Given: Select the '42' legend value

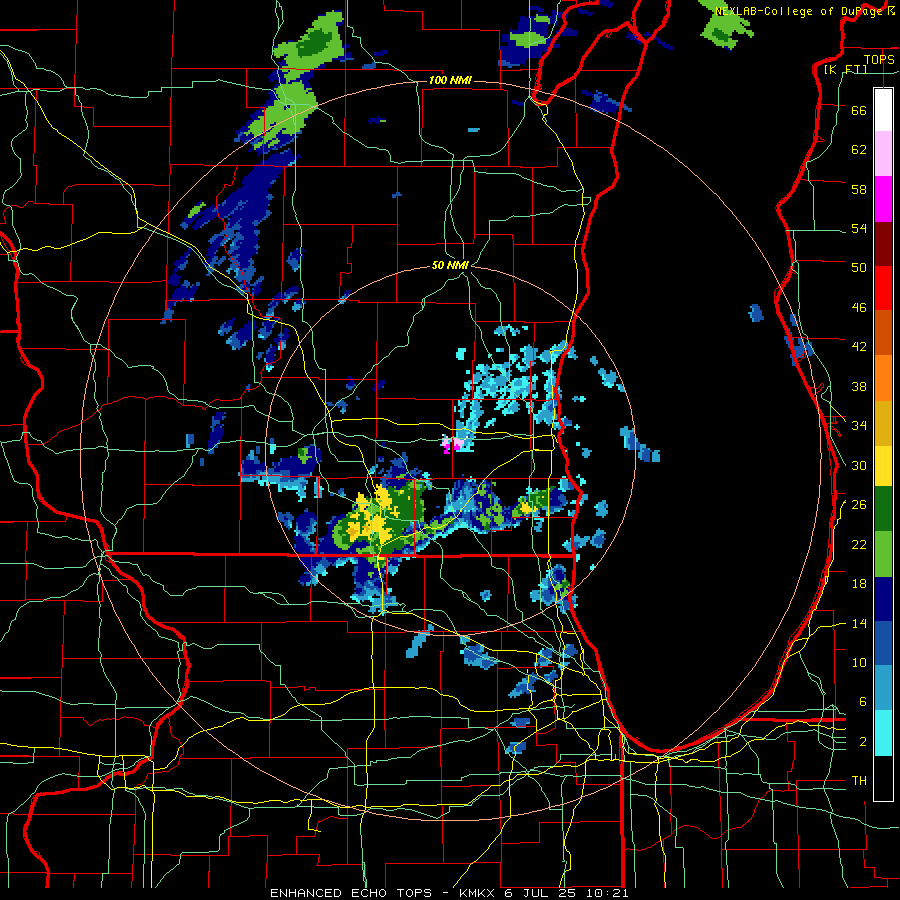Looking at the screenshot, I should click(x=859, y=347).
